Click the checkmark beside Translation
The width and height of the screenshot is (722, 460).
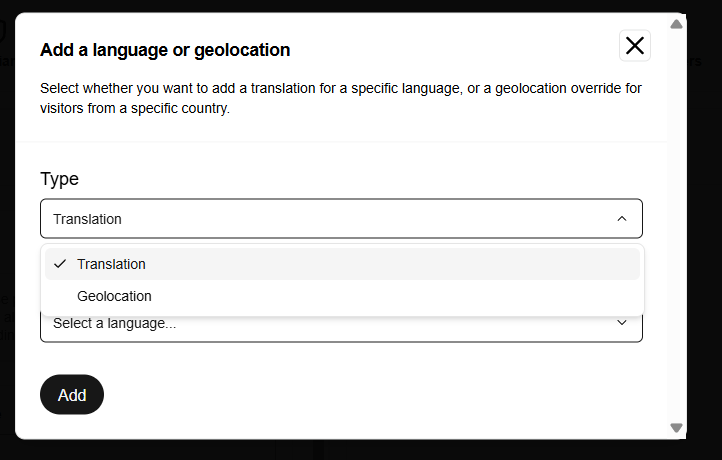pyautogui.click(x=60, y=264)
